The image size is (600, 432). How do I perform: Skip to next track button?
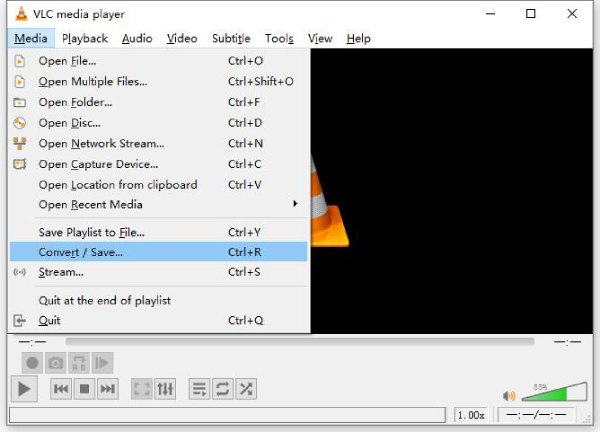[x=108, y=389]
